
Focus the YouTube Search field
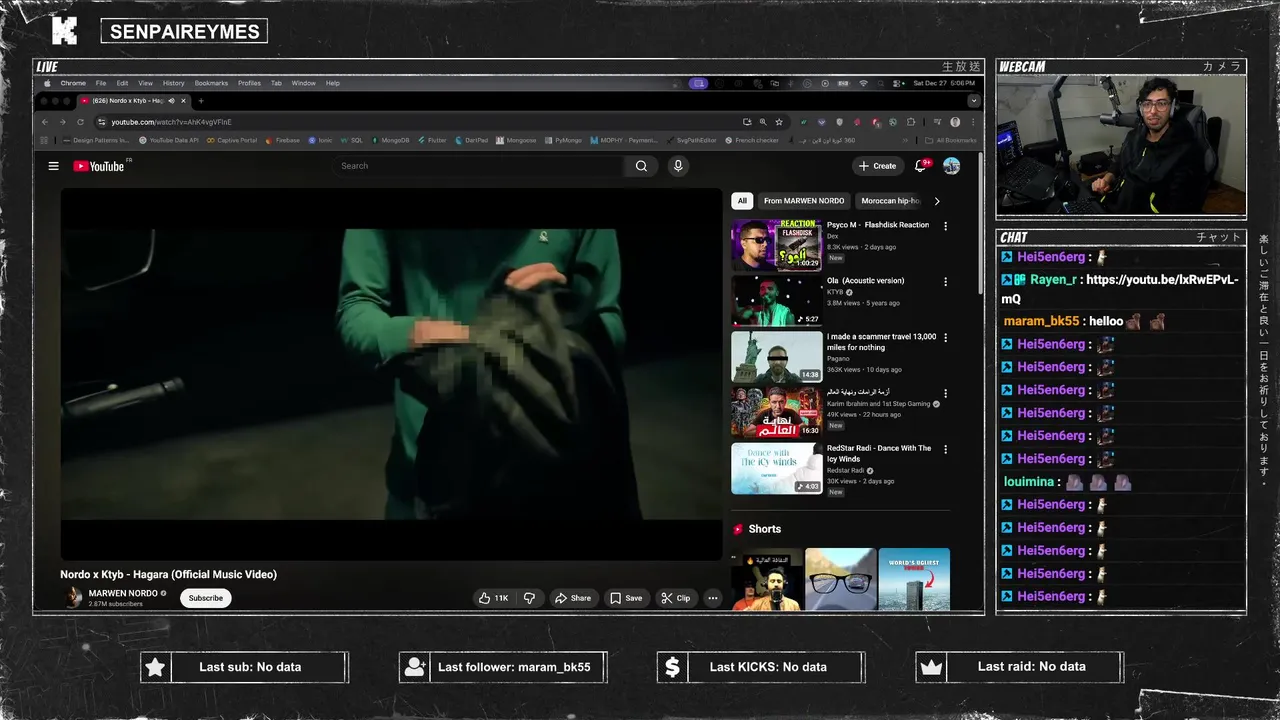[480, 166]
